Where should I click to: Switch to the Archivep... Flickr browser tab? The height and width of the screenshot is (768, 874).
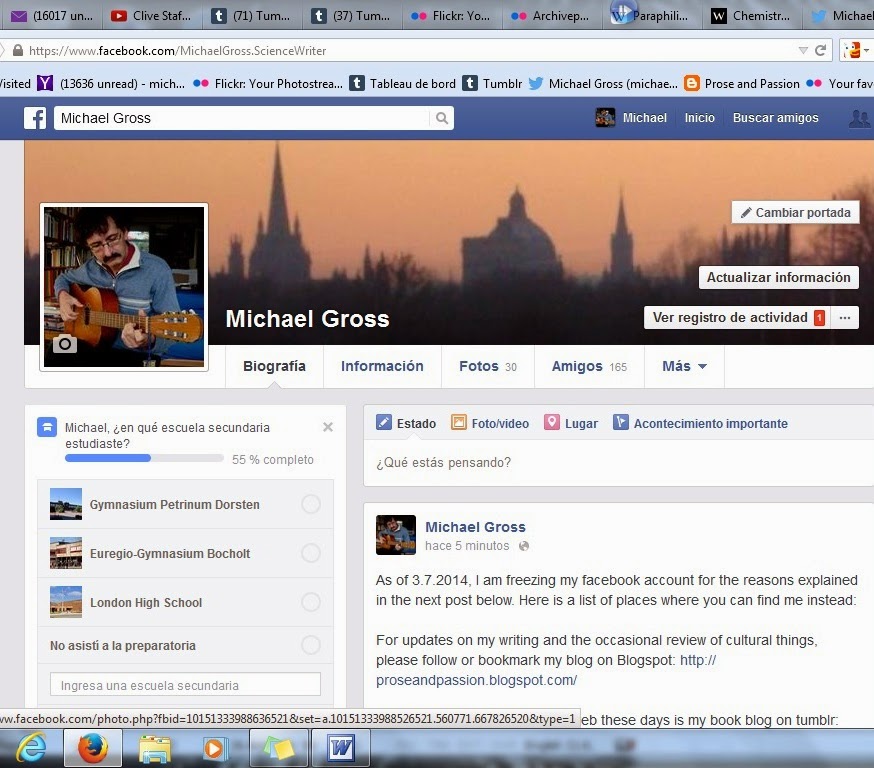[x=550, y=16]
